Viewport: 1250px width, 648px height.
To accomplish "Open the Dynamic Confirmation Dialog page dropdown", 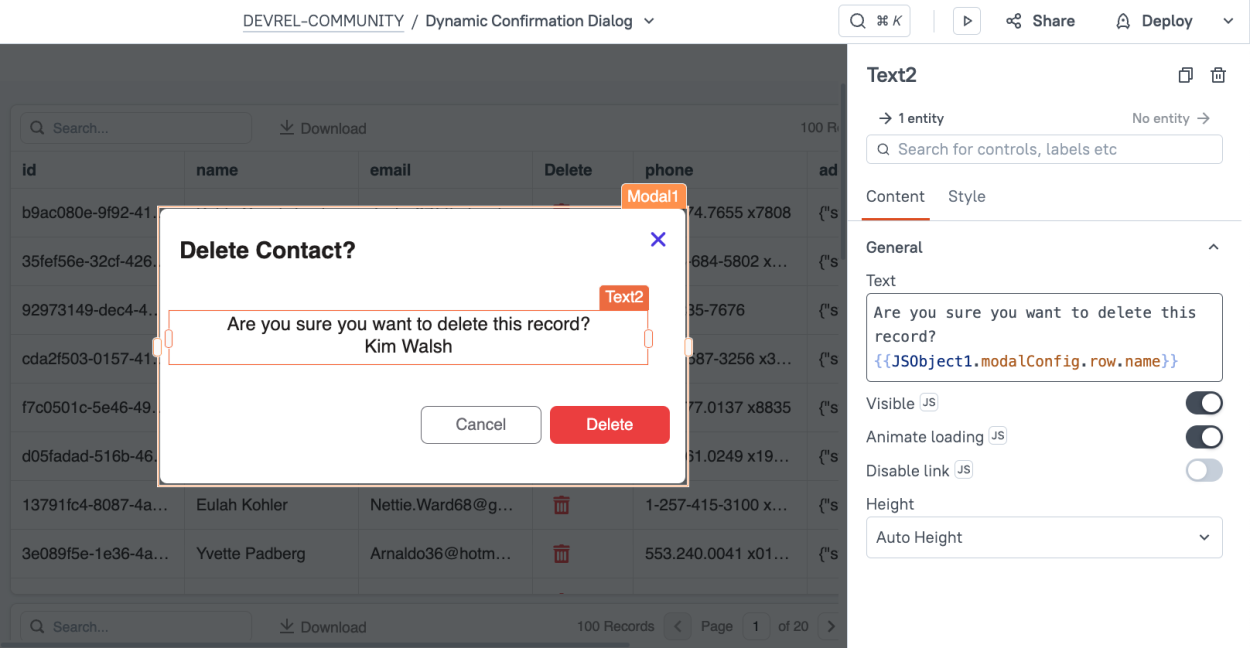I will pyautogui.click(x=648, y=20).
